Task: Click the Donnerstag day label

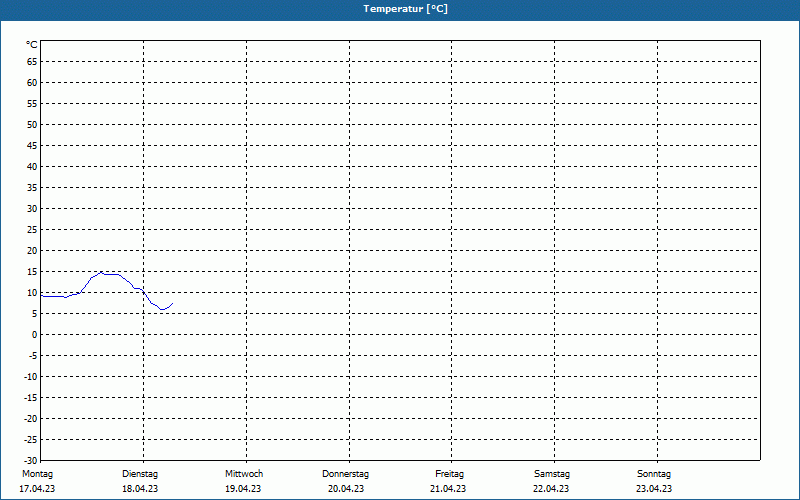Action: pyautogui.click(x=345, y=474)
